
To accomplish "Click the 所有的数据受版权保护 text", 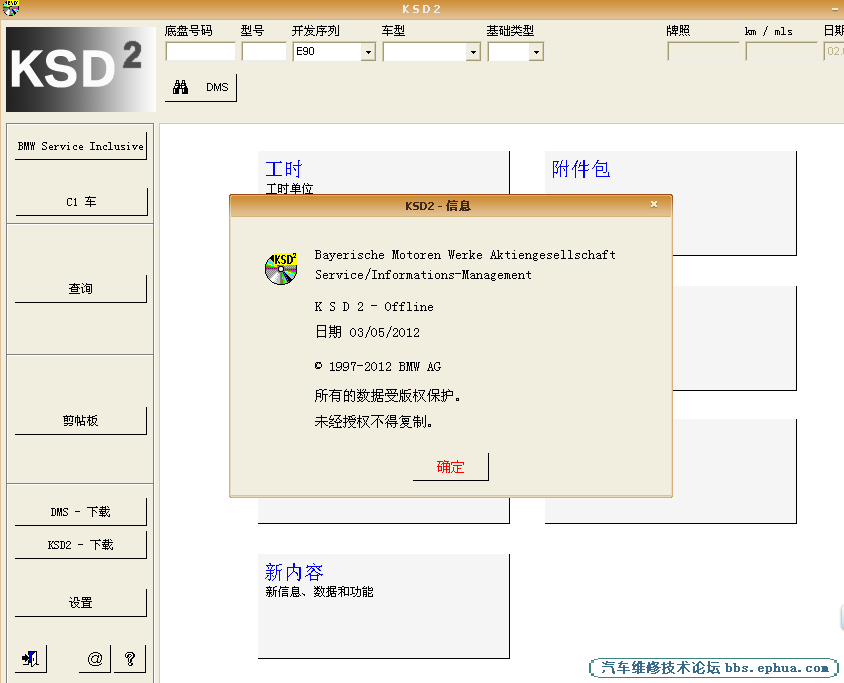I will [x=388, y=396].
